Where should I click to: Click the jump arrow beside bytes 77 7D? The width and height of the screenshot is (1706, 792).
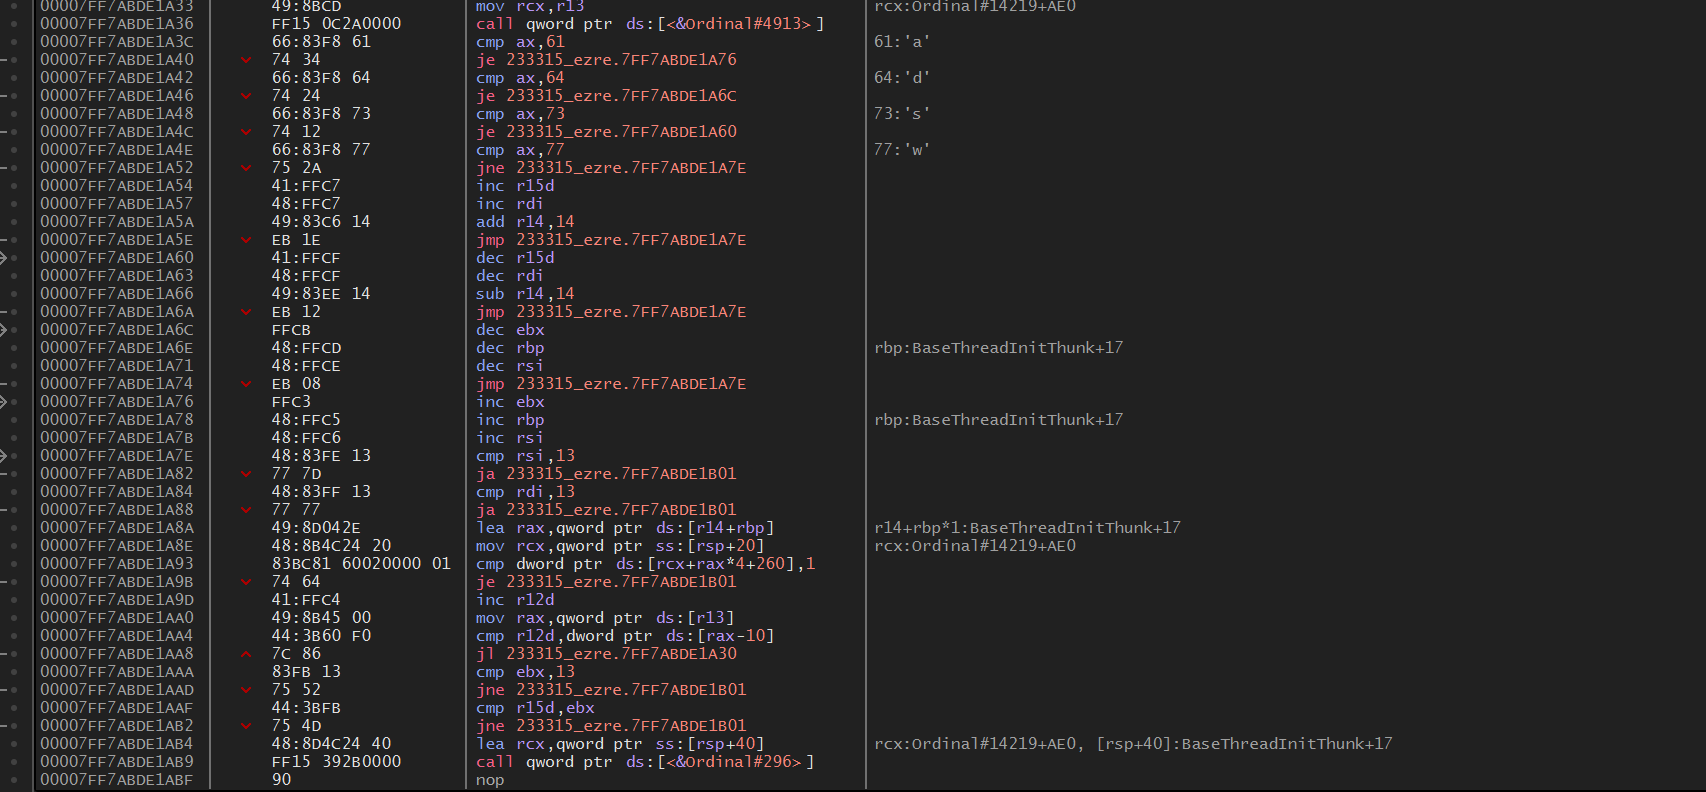[x=246, y=474]
